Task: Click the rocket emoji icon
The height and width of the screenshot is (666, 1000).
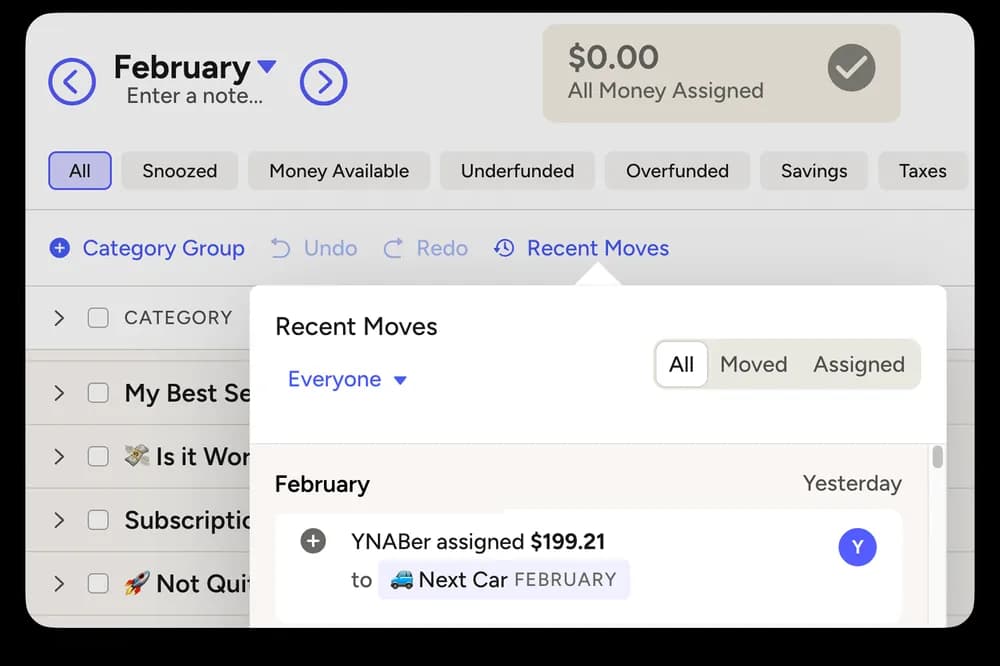Action: pyautogui.click(x=137, y=583)
